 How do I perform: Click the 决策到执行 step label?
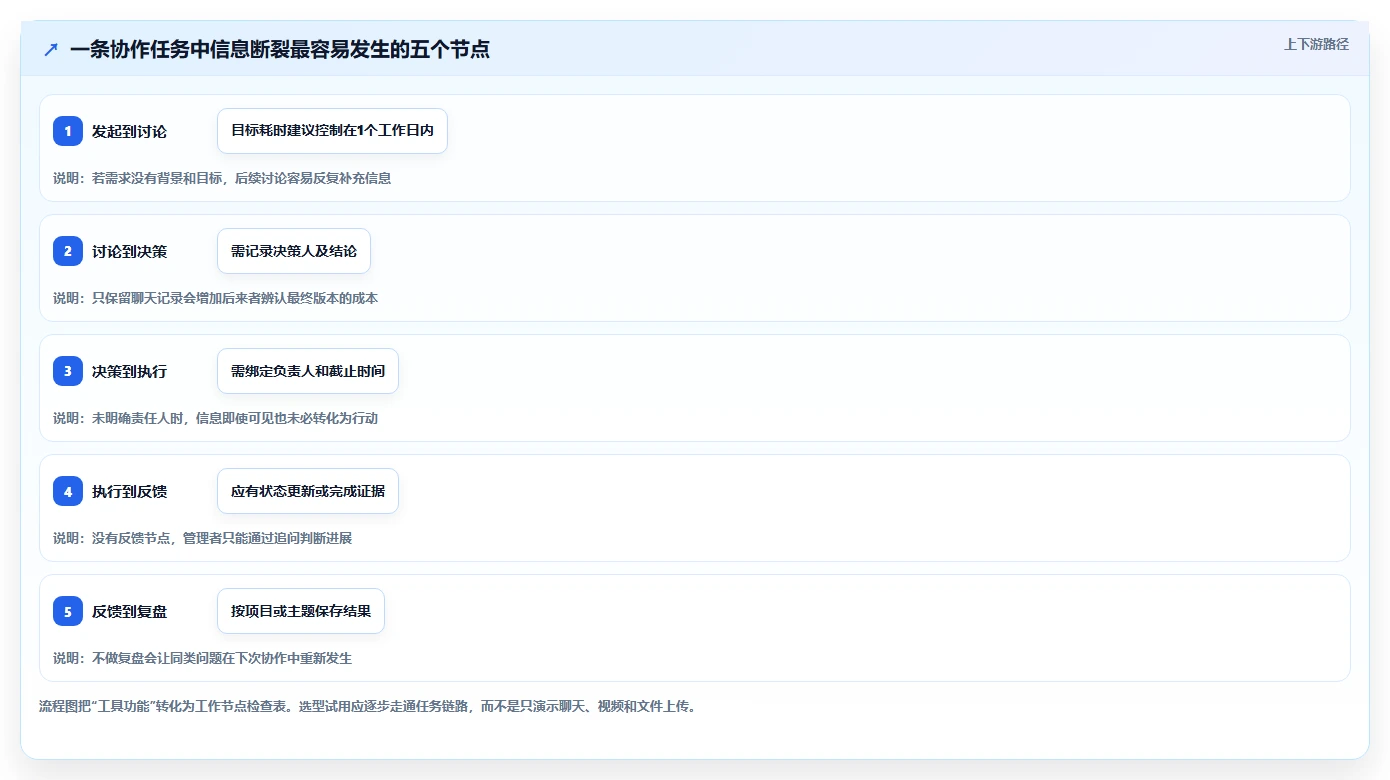(x=129, y=371)
